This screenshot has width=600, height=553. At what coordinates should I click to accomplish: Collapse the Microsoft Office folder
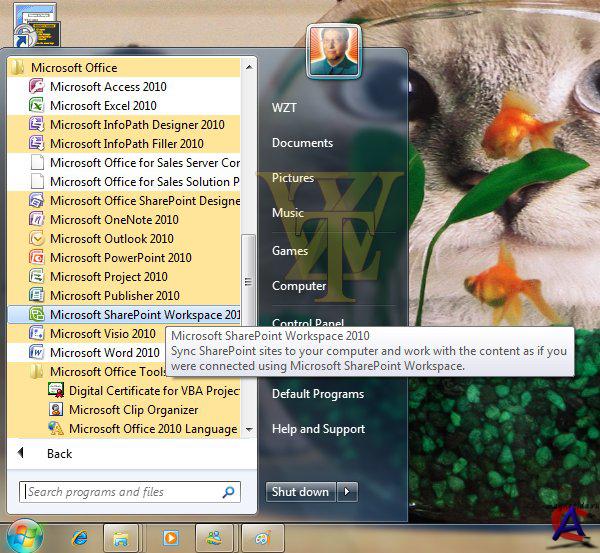tap(73, 68)
